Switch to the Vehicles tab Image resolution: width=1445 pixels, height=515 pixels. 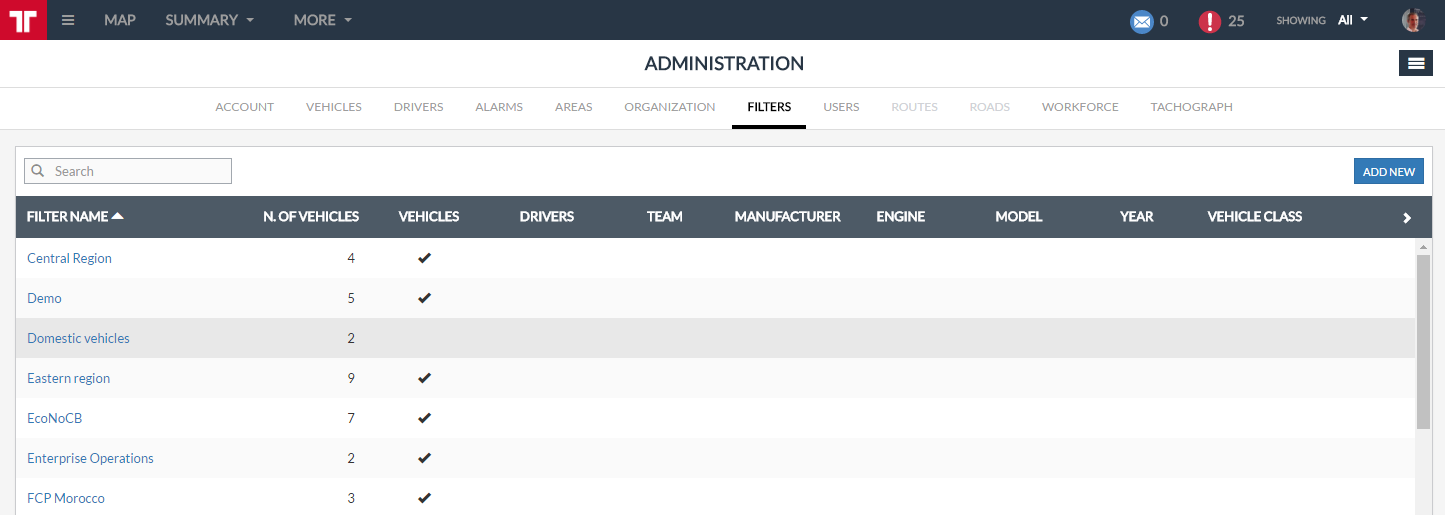334,107
